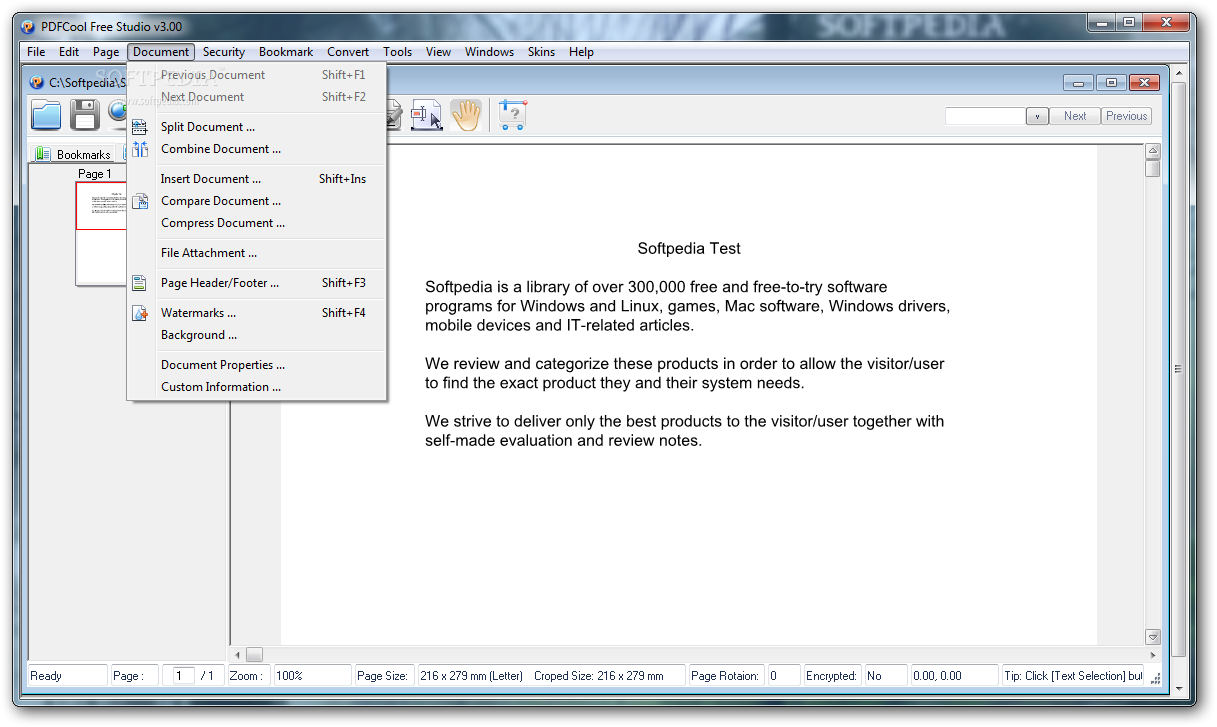Select the text selection tool icon
Viewport: 1217px width, 727px height.
[427, 115]
